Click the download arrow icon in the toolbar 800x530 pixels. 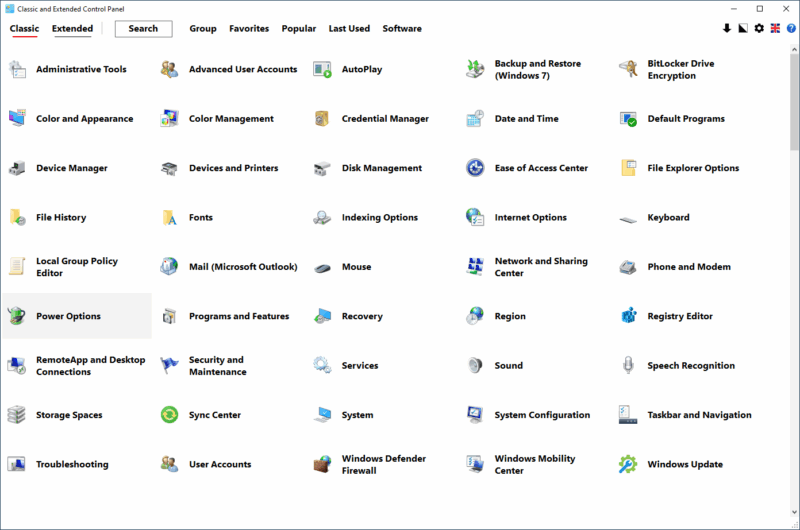pos(727,28)
